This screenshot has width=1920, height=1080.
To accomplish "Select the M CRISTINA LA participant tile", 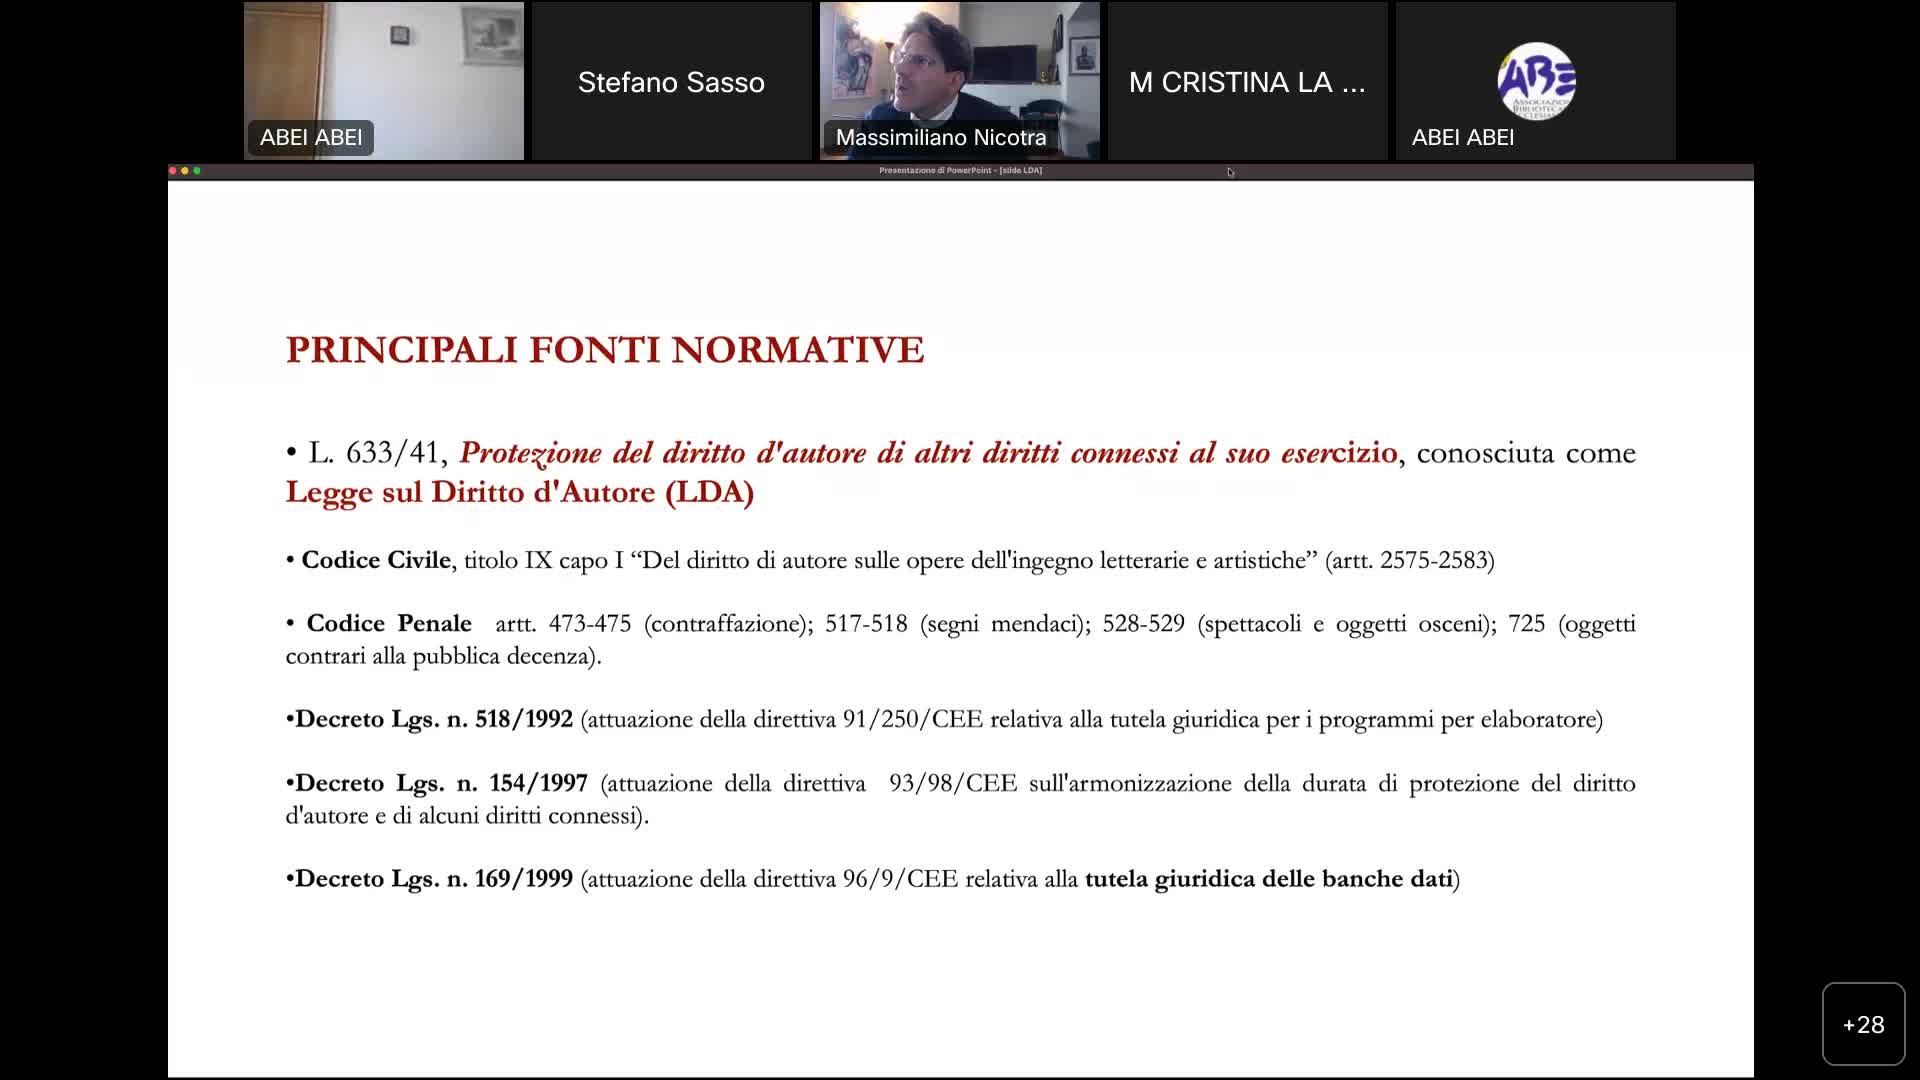I will tap(1247, 82).
